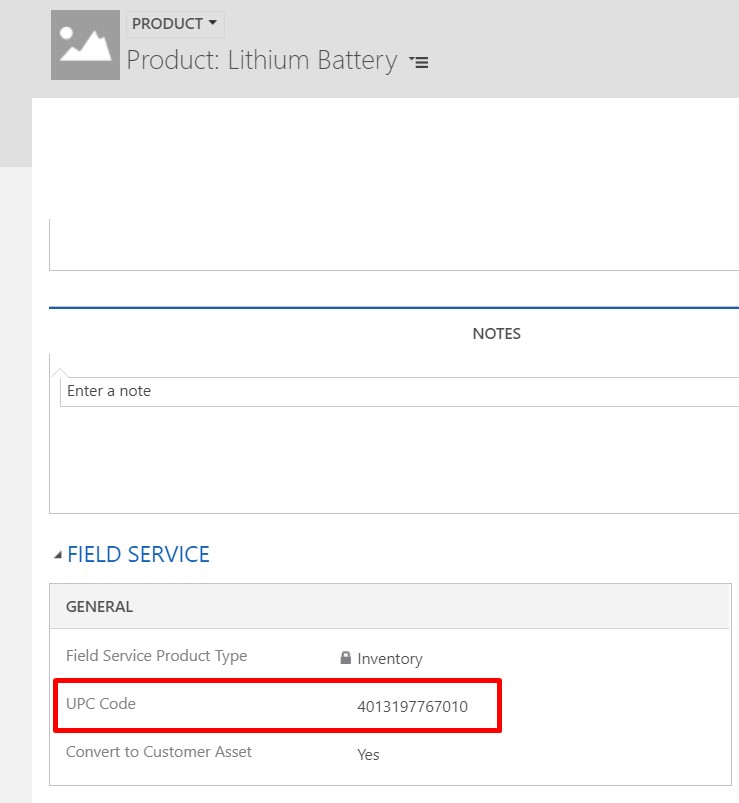Image resolution: width=739 pixels, height=803 pixels.
Task: Toggle Convert to Customer Asset Yes value
Action: point(368,754)
